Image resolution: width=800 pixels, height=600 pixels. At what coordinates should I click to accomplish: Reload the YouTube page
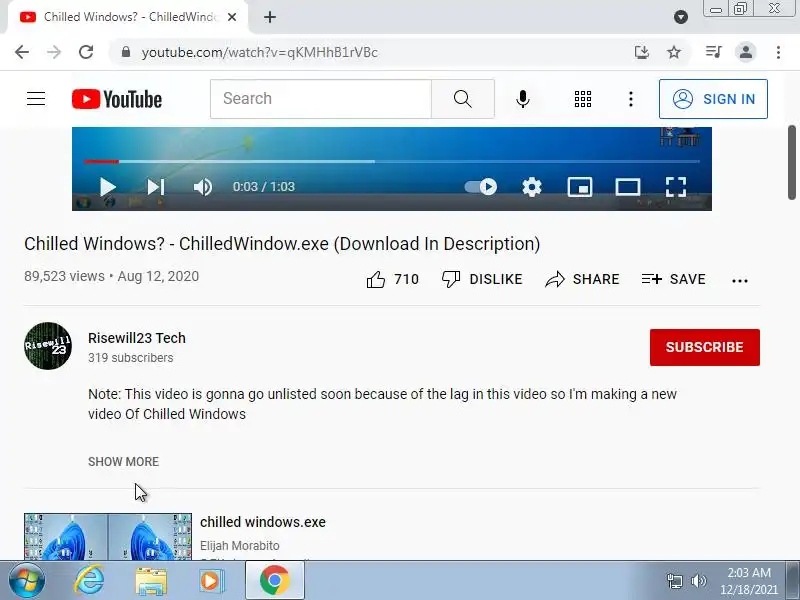click(86, 52)
